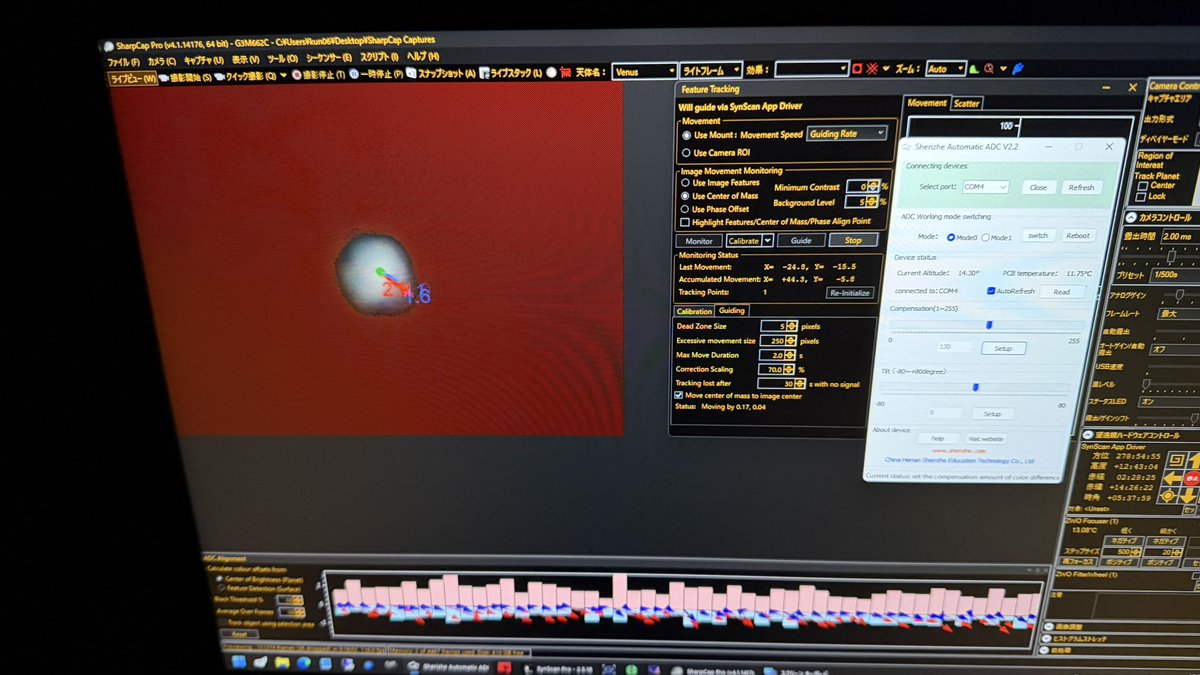
Task: Click the Guide button
Action: pos(801,240)
